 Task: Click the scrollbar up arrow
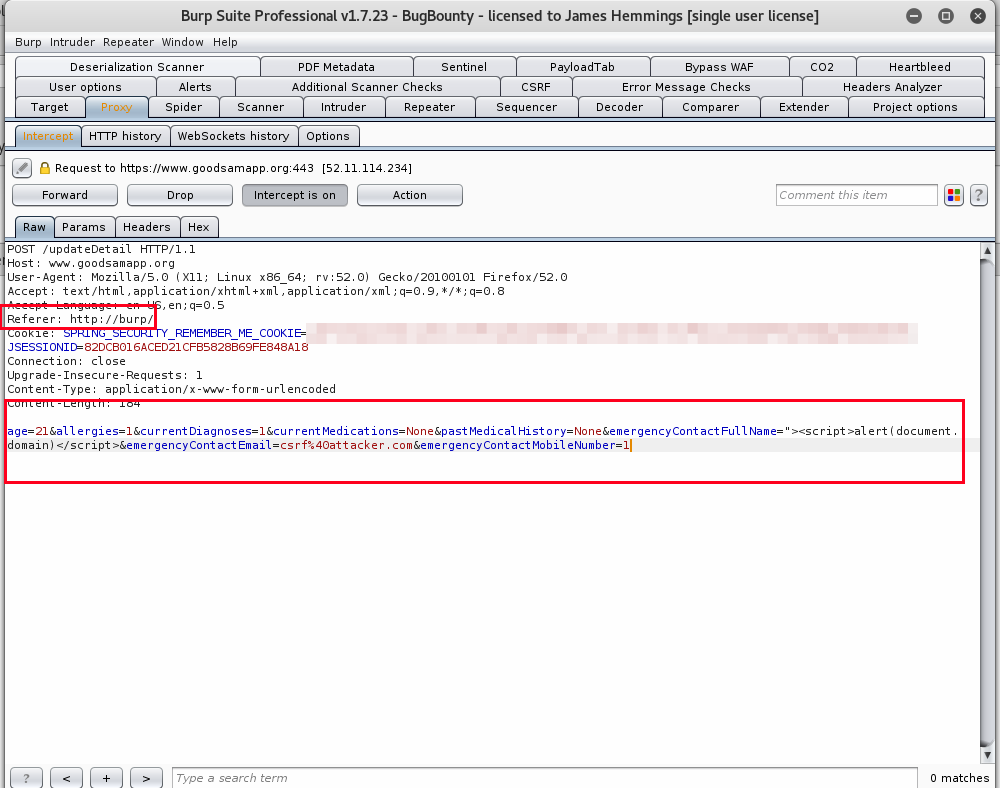point(987,251)
